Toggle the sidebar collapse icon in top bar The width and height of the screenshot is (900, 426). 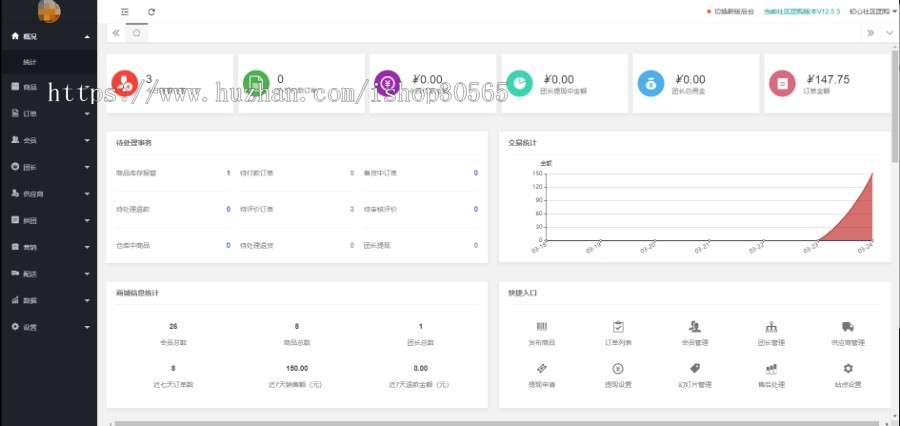coord(125,11)
